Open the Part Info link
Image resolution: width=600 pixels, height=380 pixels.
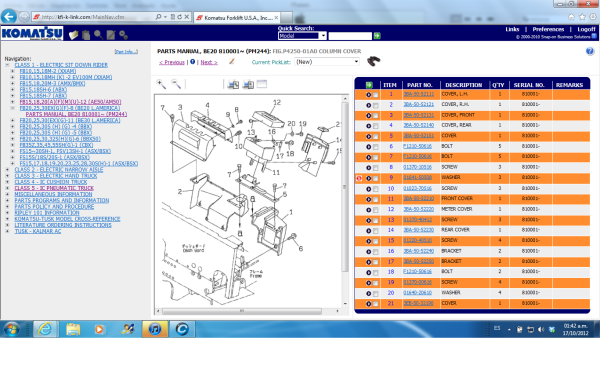[x=126, y=51]
